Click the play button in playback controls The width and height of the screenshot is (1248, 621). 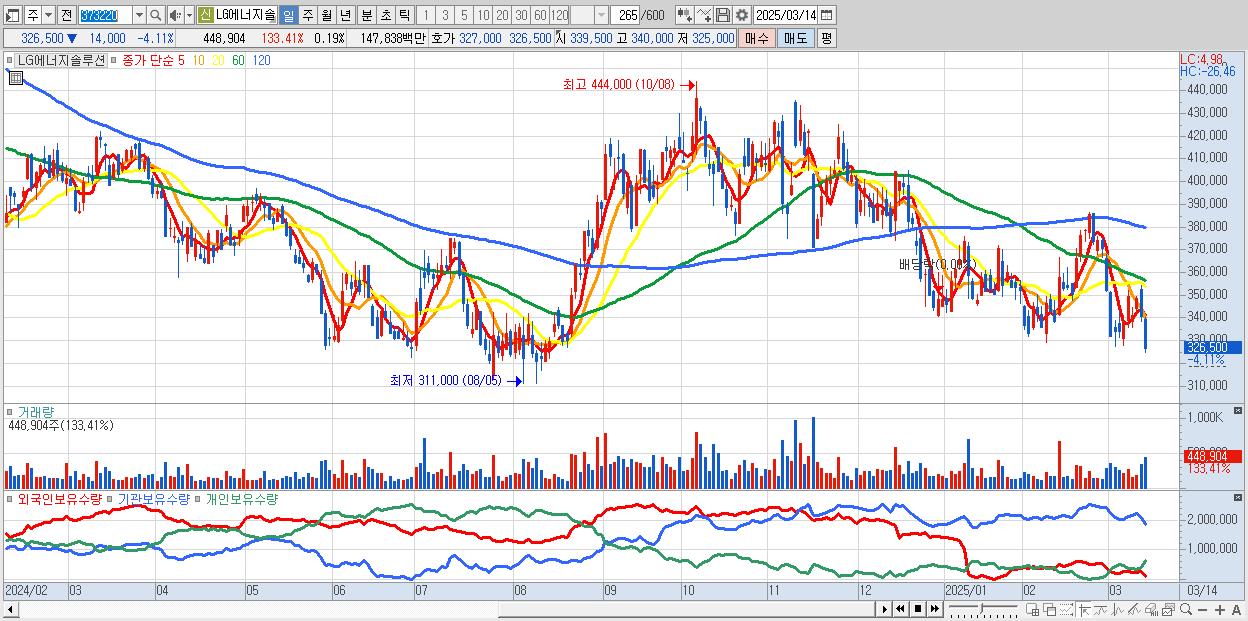885,609
